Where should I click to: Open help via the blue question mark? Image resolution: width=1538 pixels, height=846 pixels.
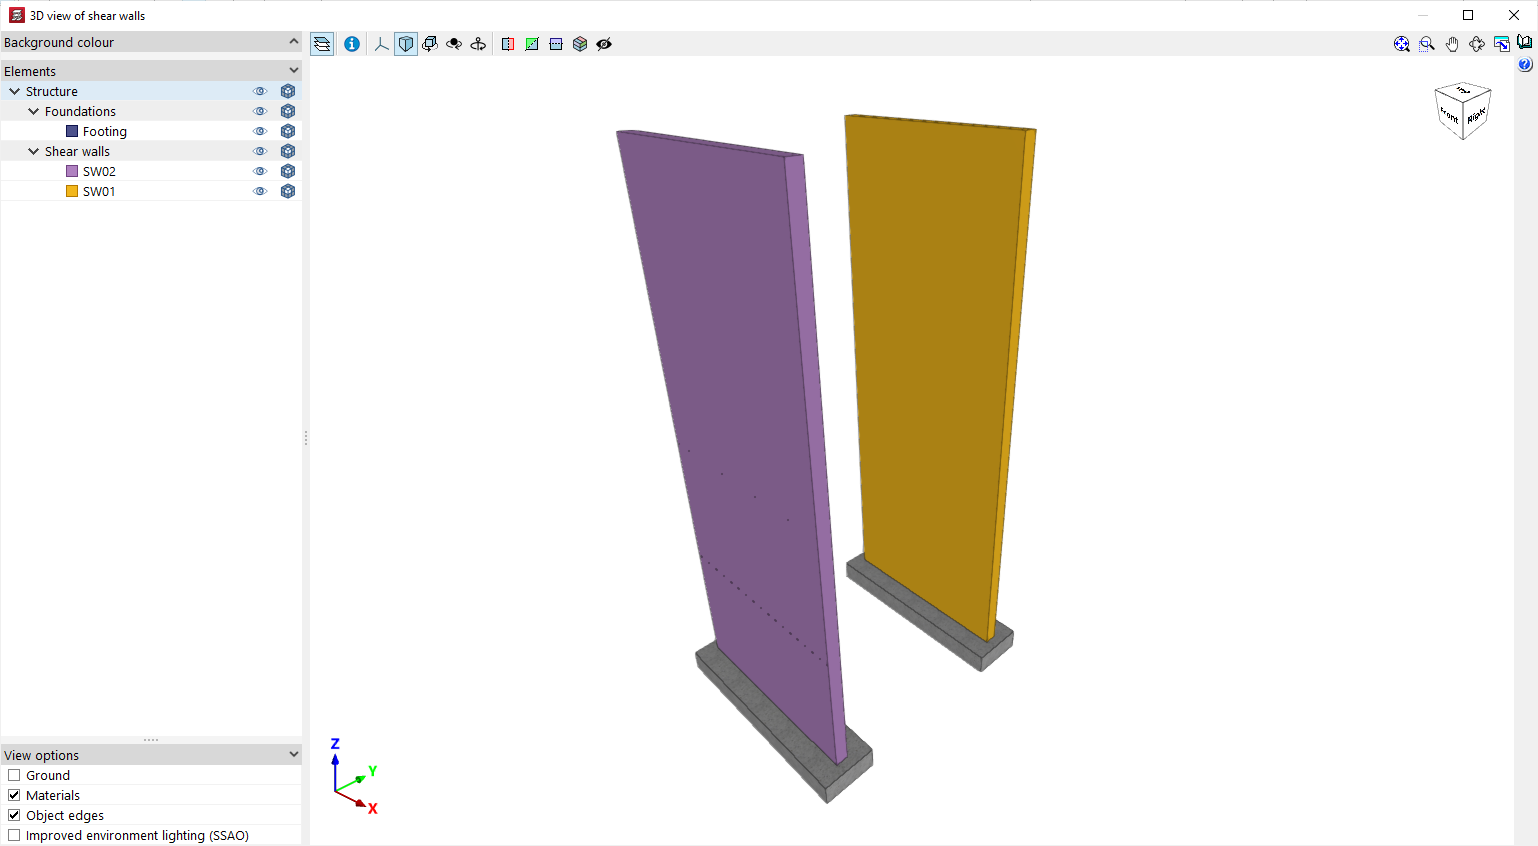coord(1525,65)
